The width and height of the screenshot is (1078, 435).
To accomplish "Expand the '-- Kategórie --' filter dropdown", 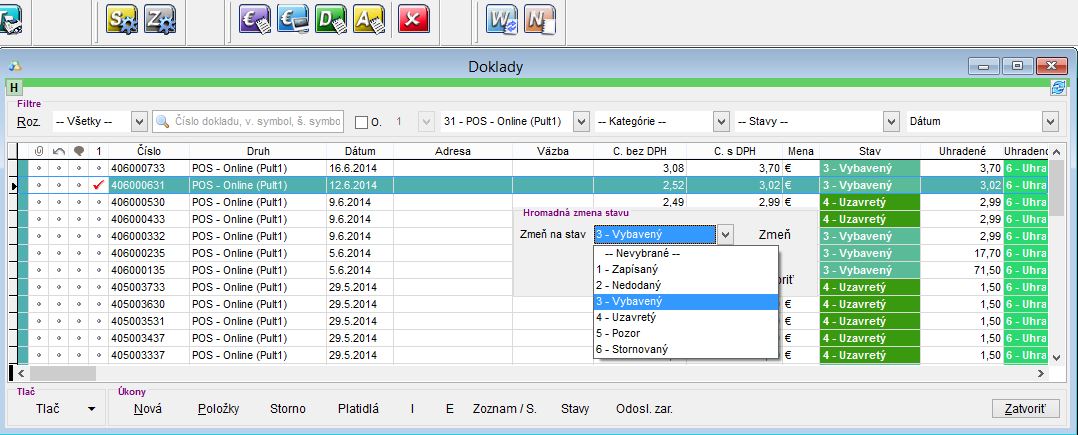I will [x=721, y=121].
